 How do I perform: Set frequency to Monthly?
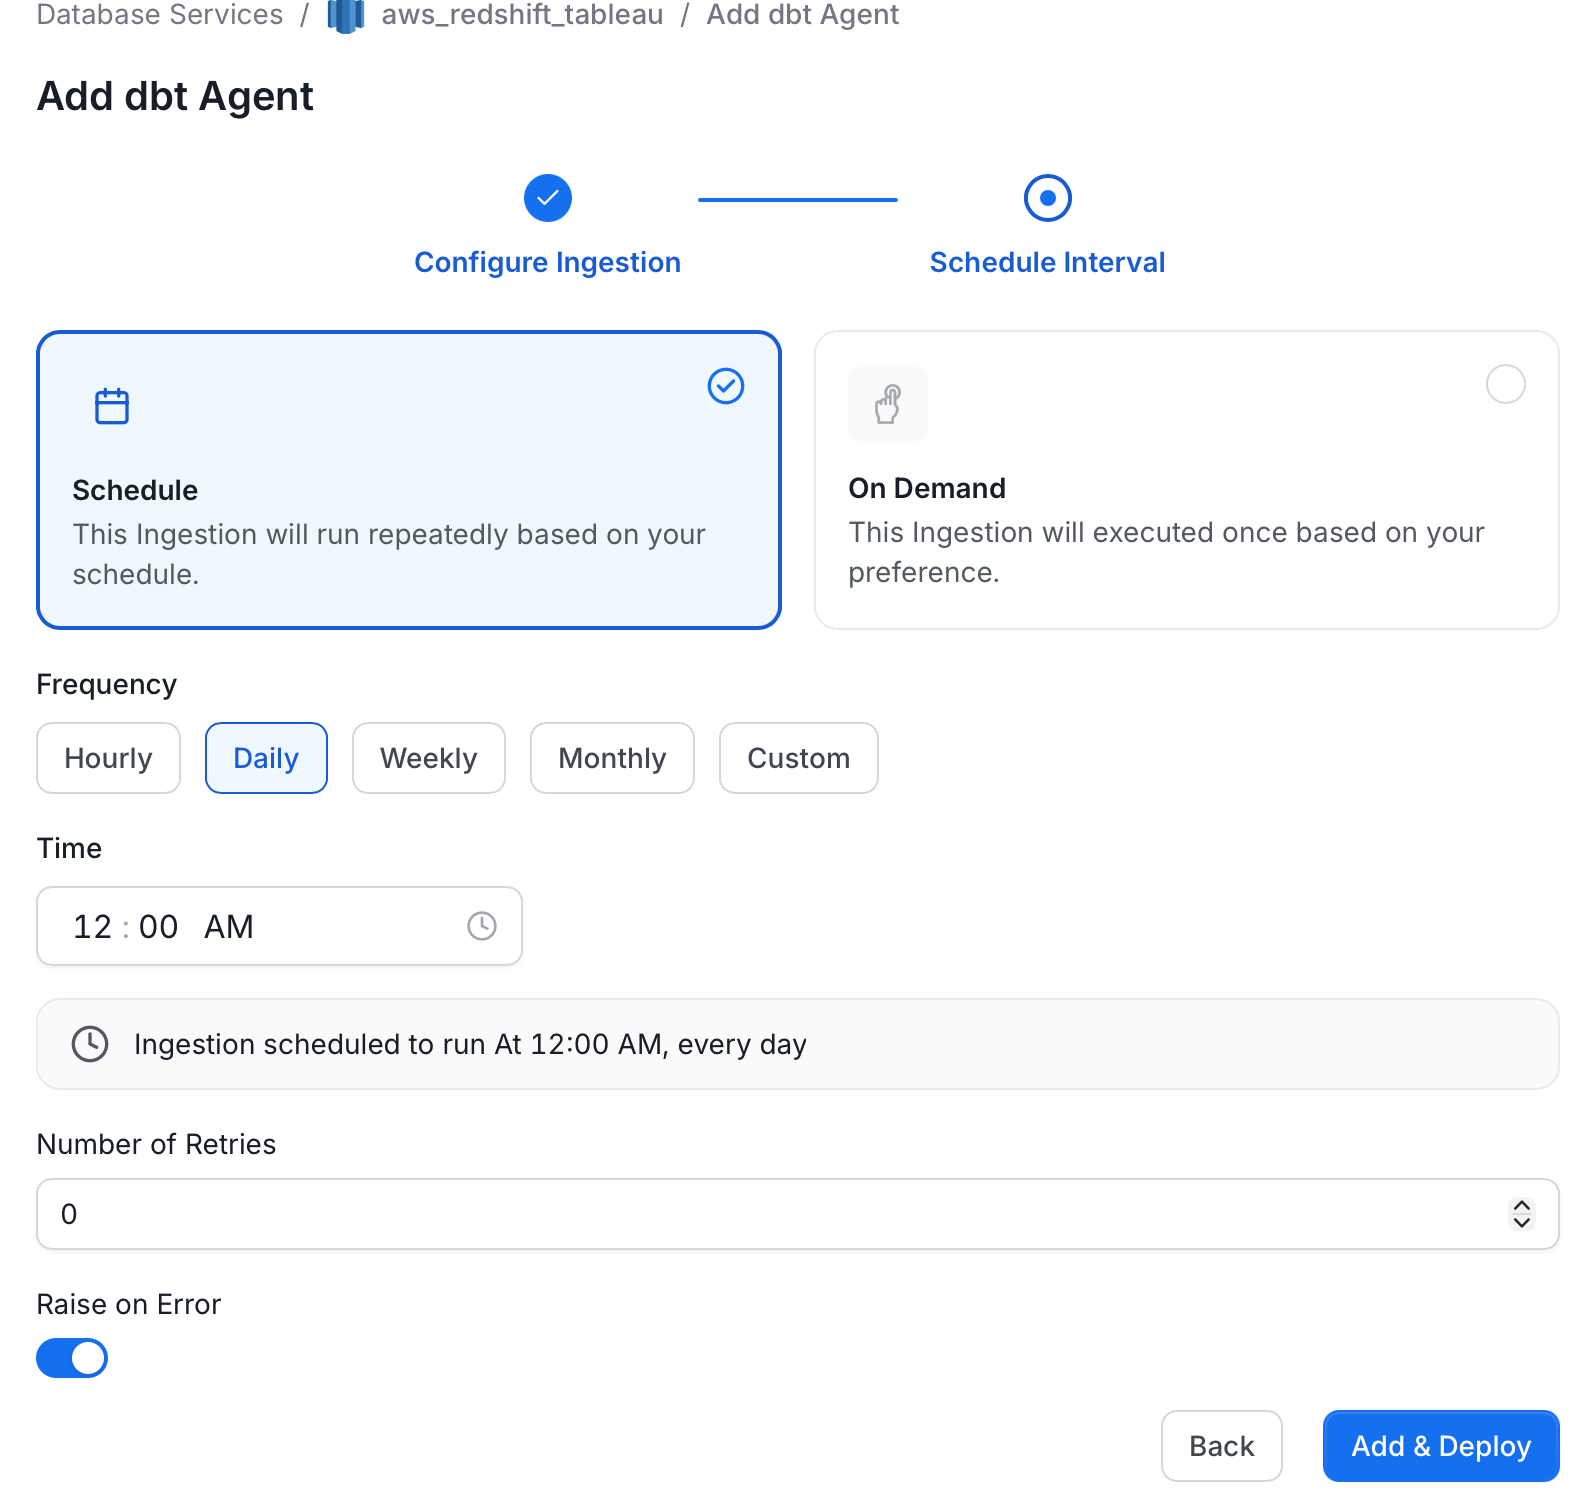(612, 758)
